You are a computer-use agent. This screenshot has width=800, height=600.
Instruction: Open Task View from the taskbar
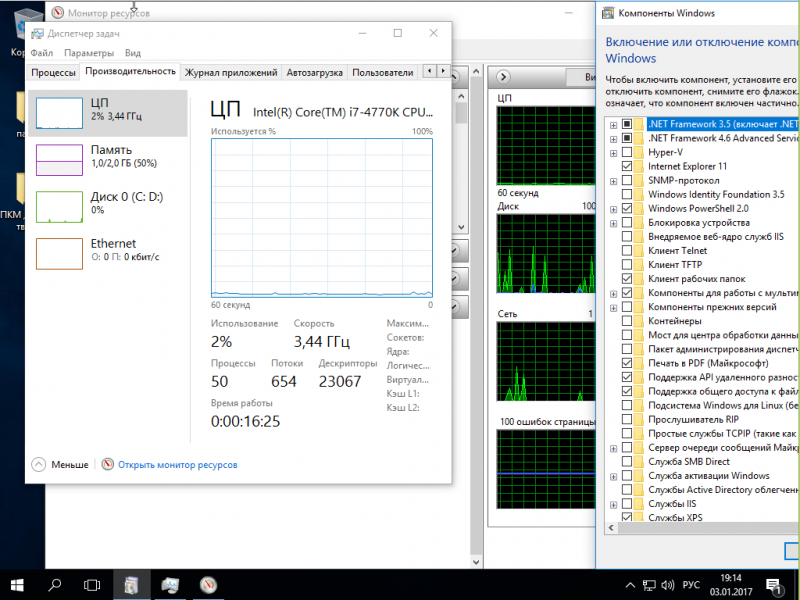[x=92, y=585]
